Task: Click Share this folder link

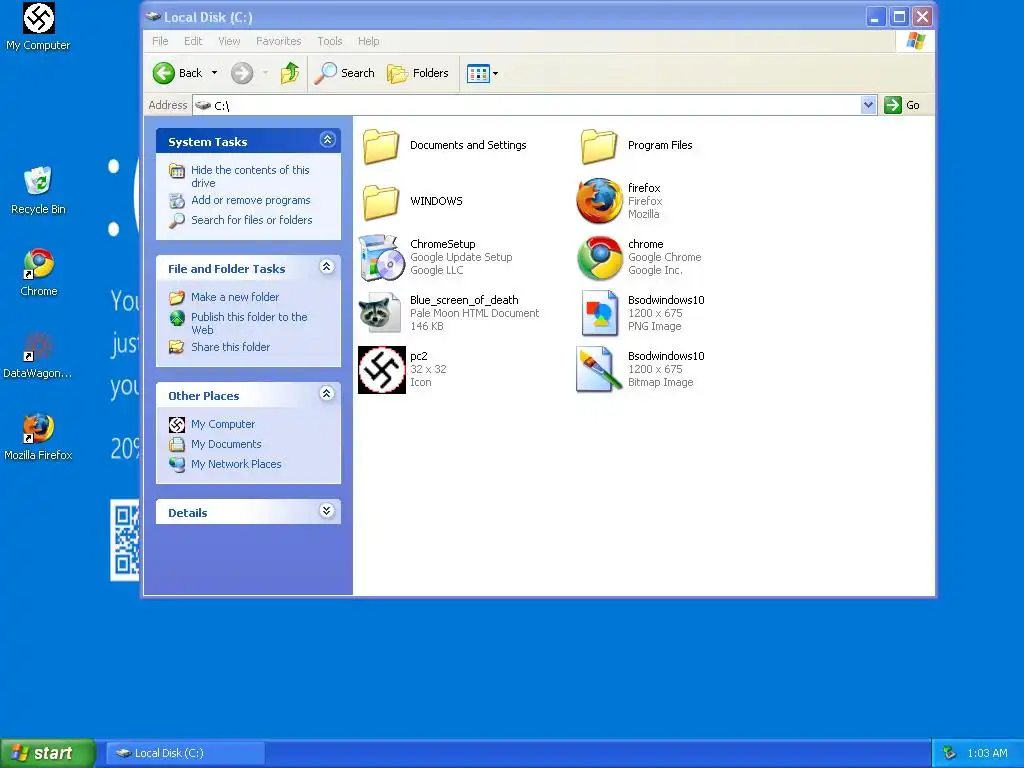Action: (x=231, y=347)
